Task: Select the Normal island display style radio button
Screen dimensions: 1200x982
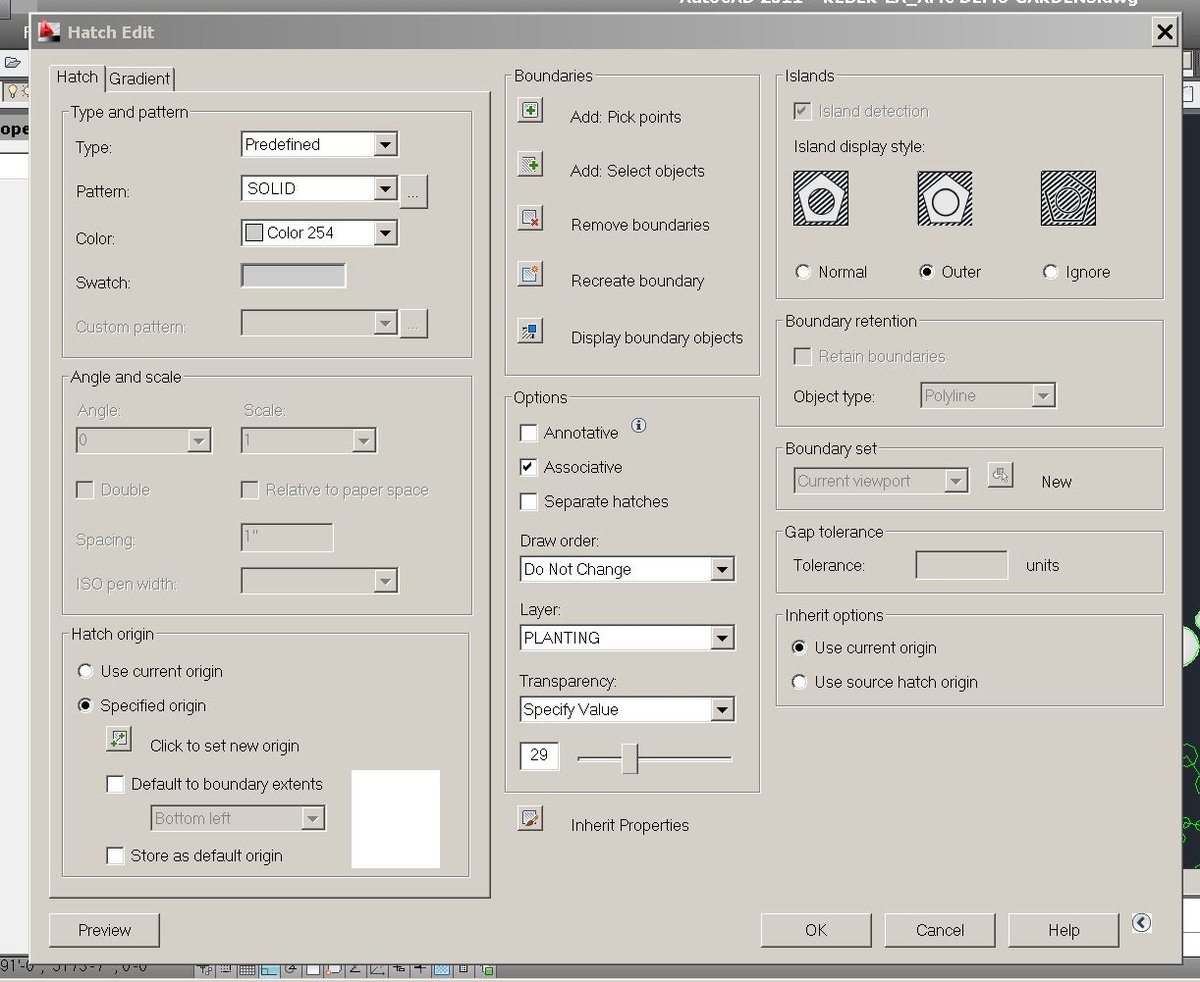Action: click(x=803, y=272)
